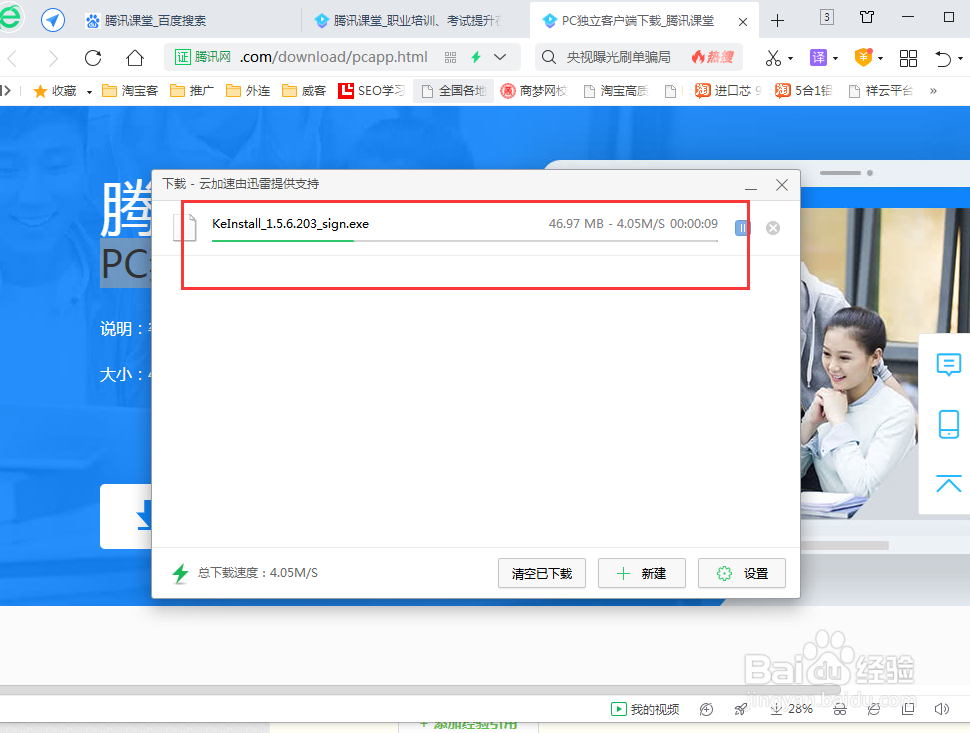Viewport: 970px width, 733px height.
Task: Open the 威客 bookmark folder
Action: [x=304, y=91]
